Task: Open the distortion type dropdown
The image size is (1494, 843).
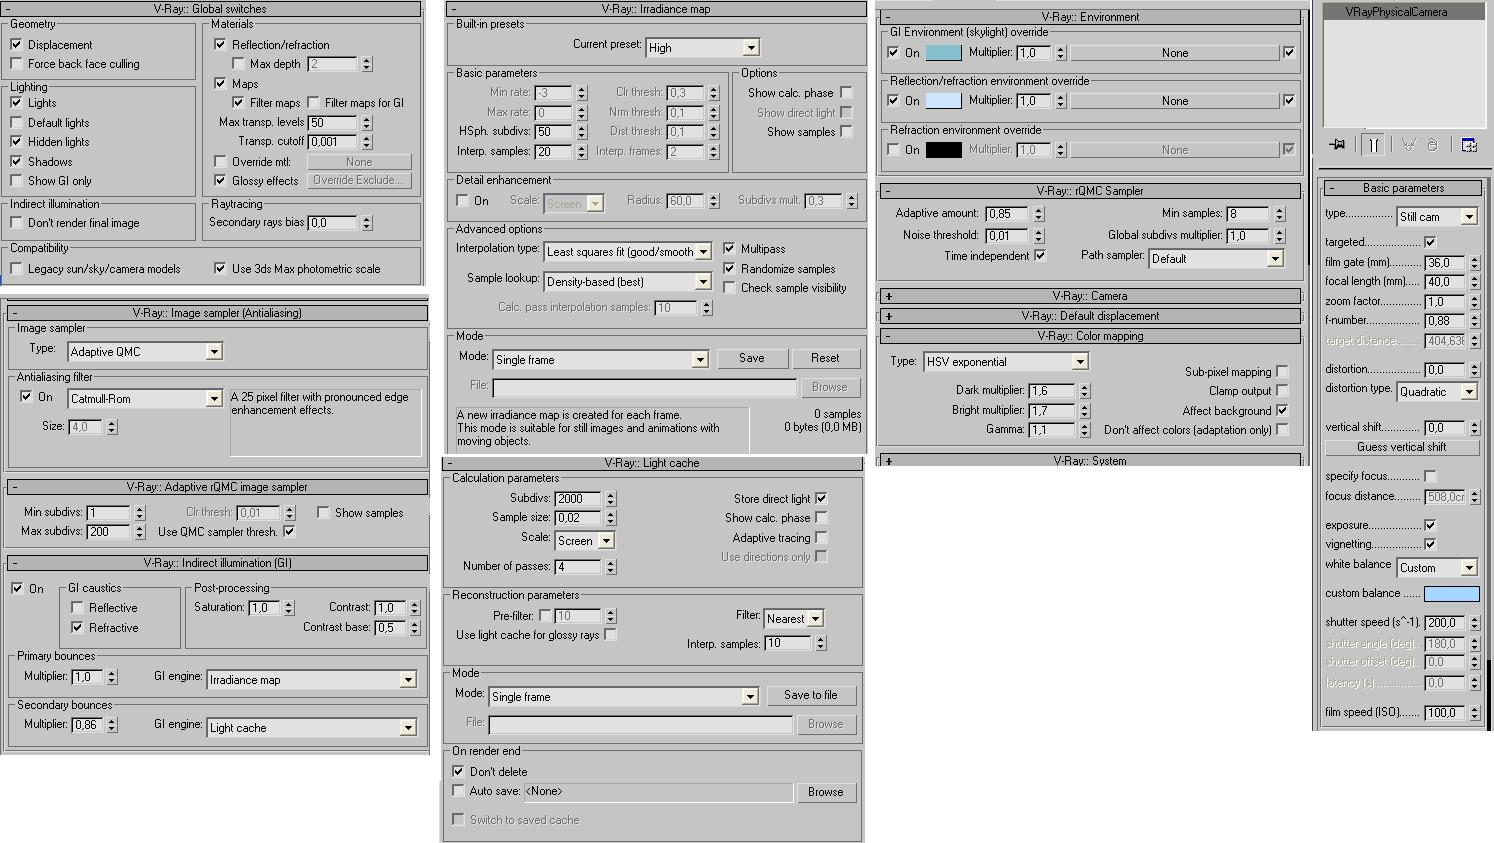Action: [x=1437, y=392]
